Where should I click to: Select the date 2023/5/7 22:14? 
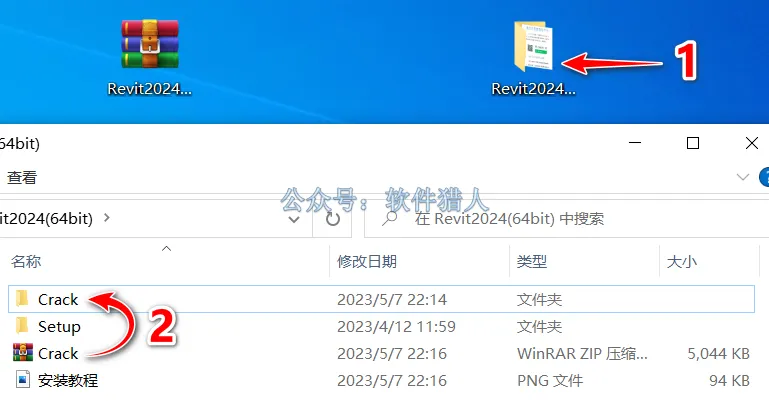coord(392,299)
